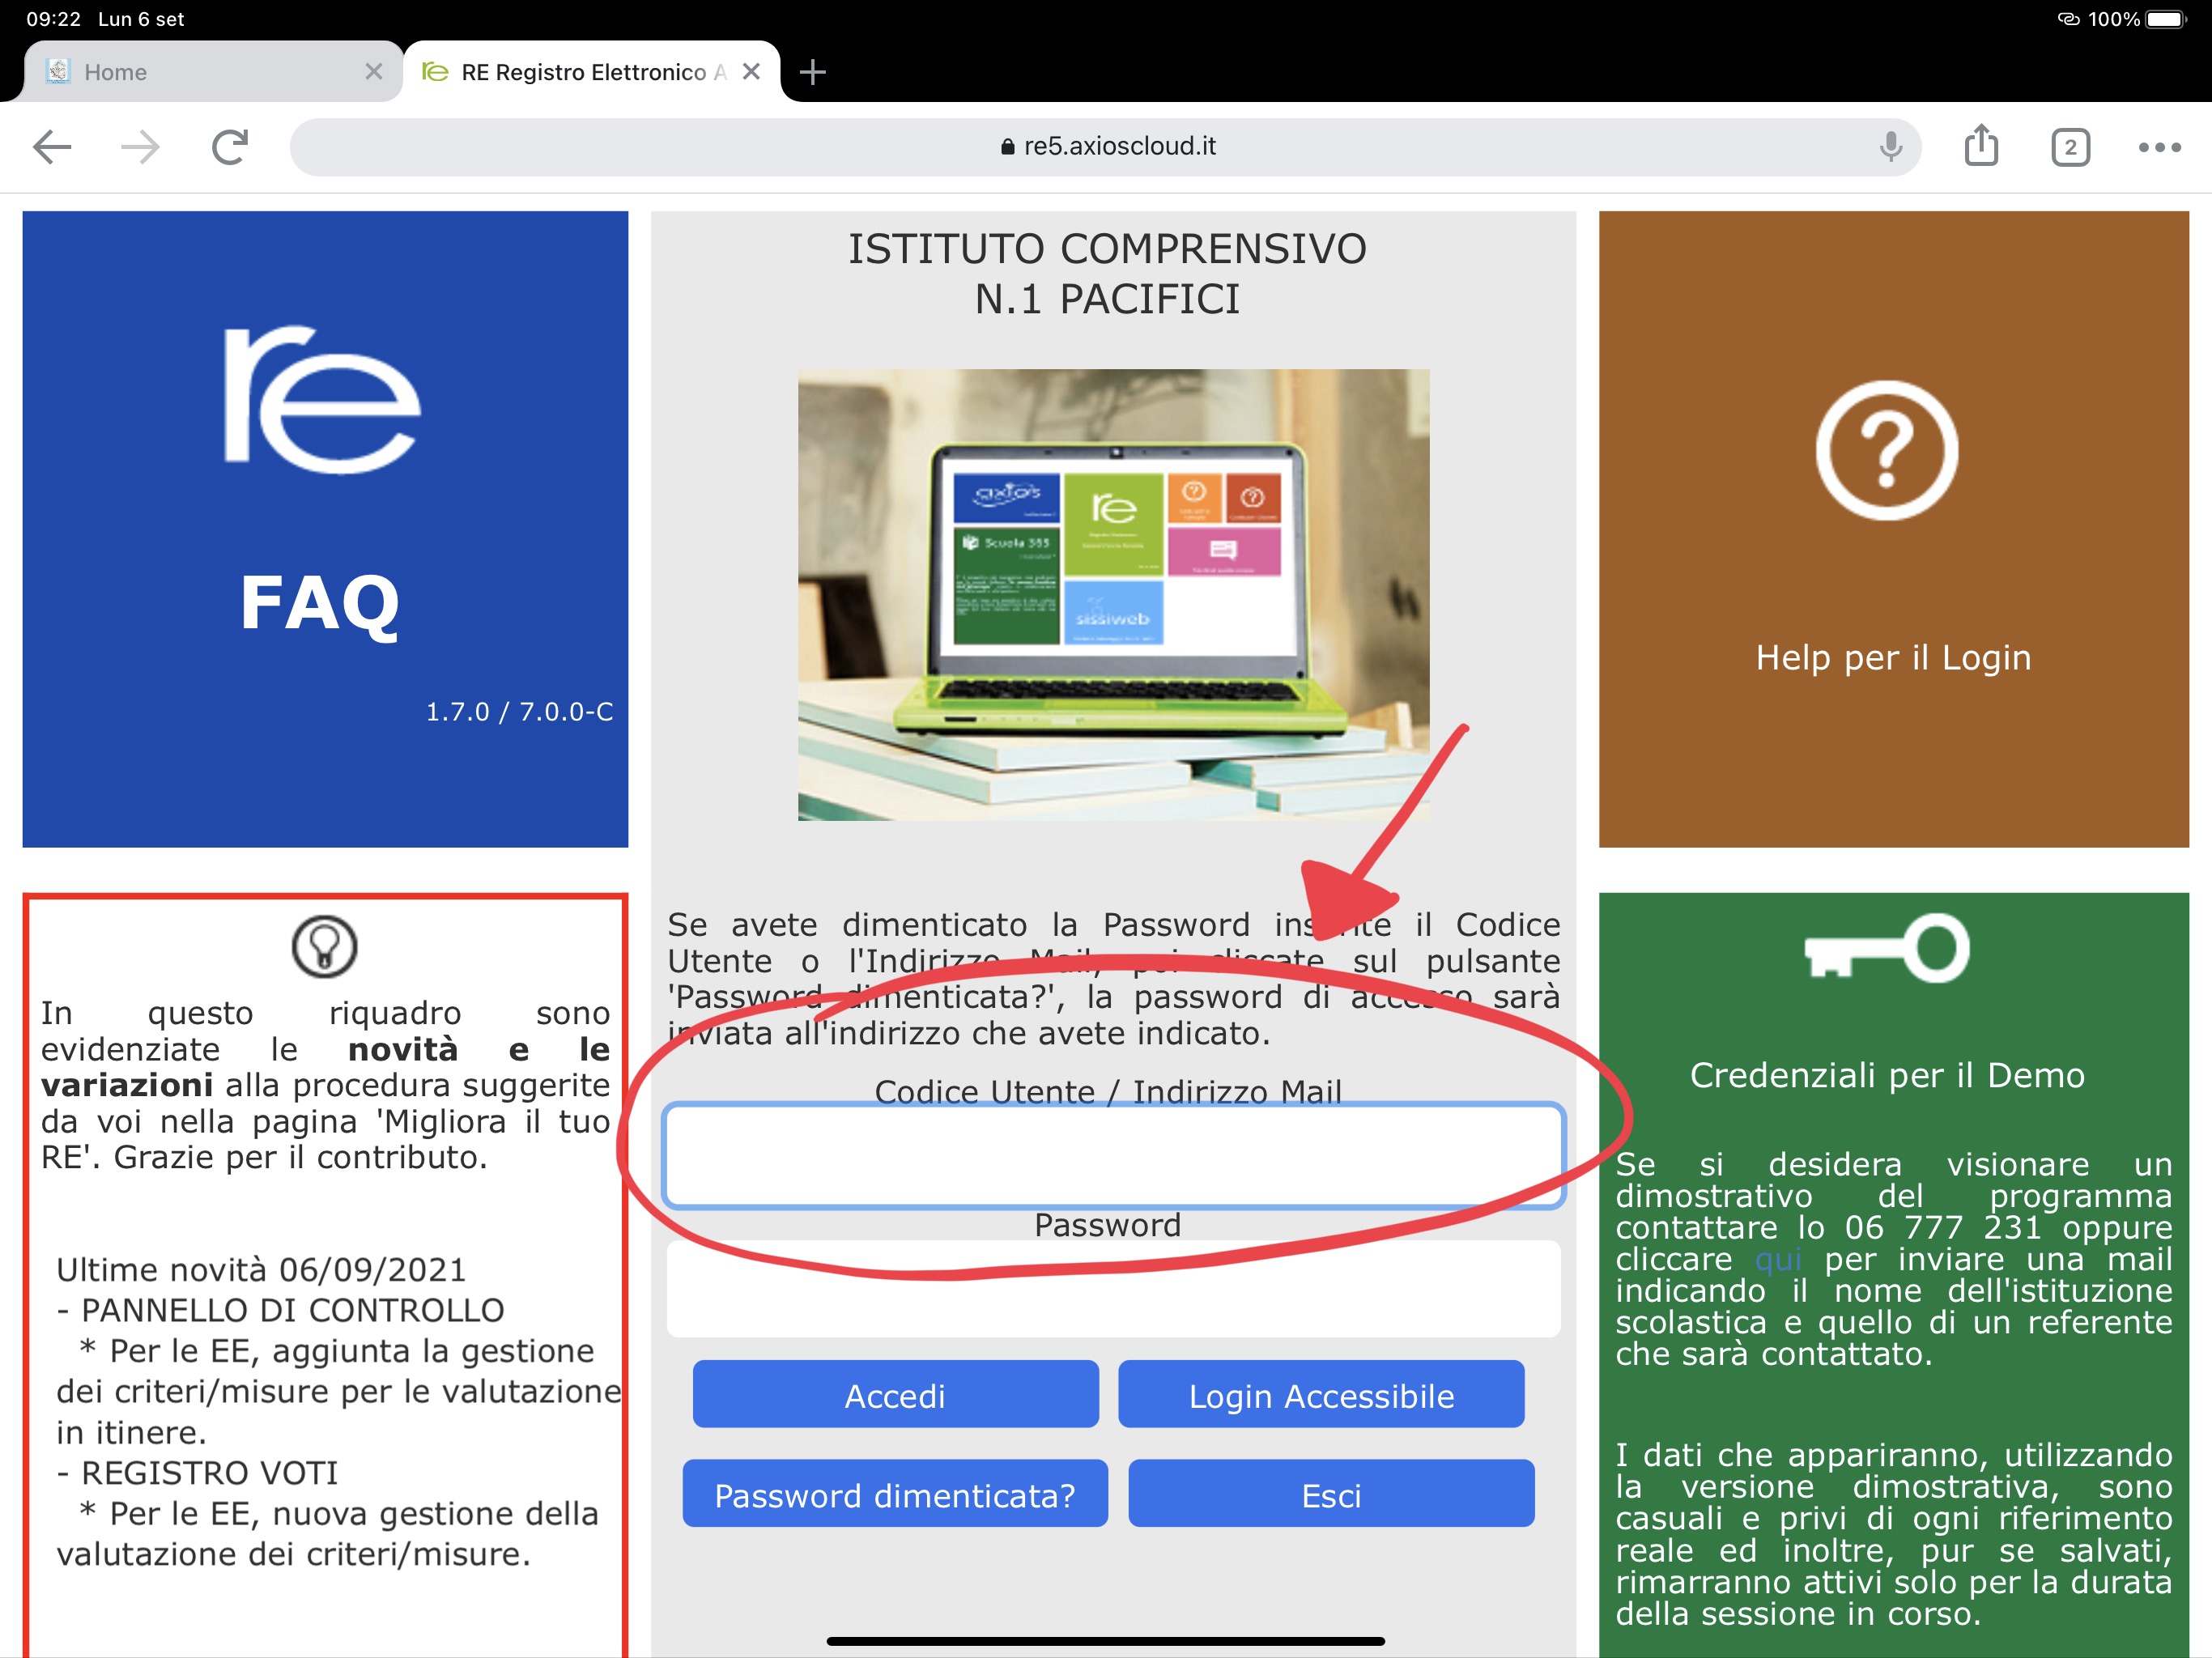The height and width of the screenshot is (1658, 2212).
Task: Go back with the browser back arrow
Action: 52,147
